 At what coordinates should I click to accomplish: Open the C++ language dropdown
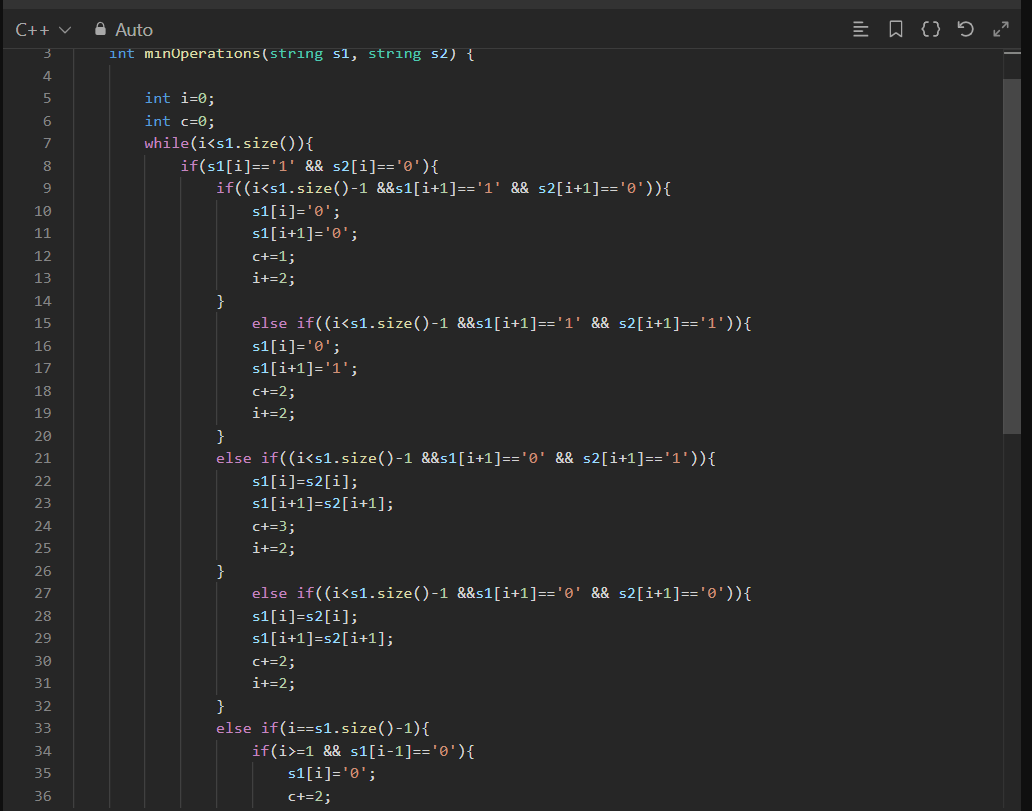pos(43,30)
